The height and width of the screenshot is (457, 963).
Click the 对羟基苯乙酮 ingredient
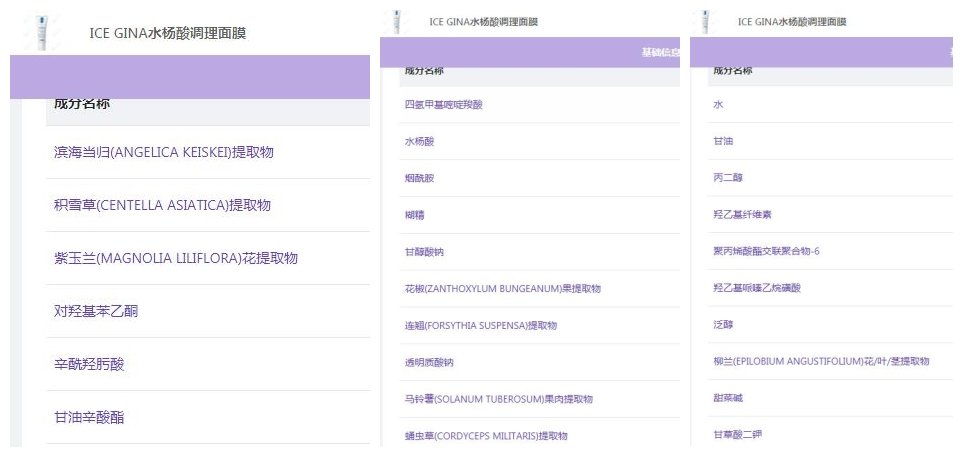(x=96, y=311)
